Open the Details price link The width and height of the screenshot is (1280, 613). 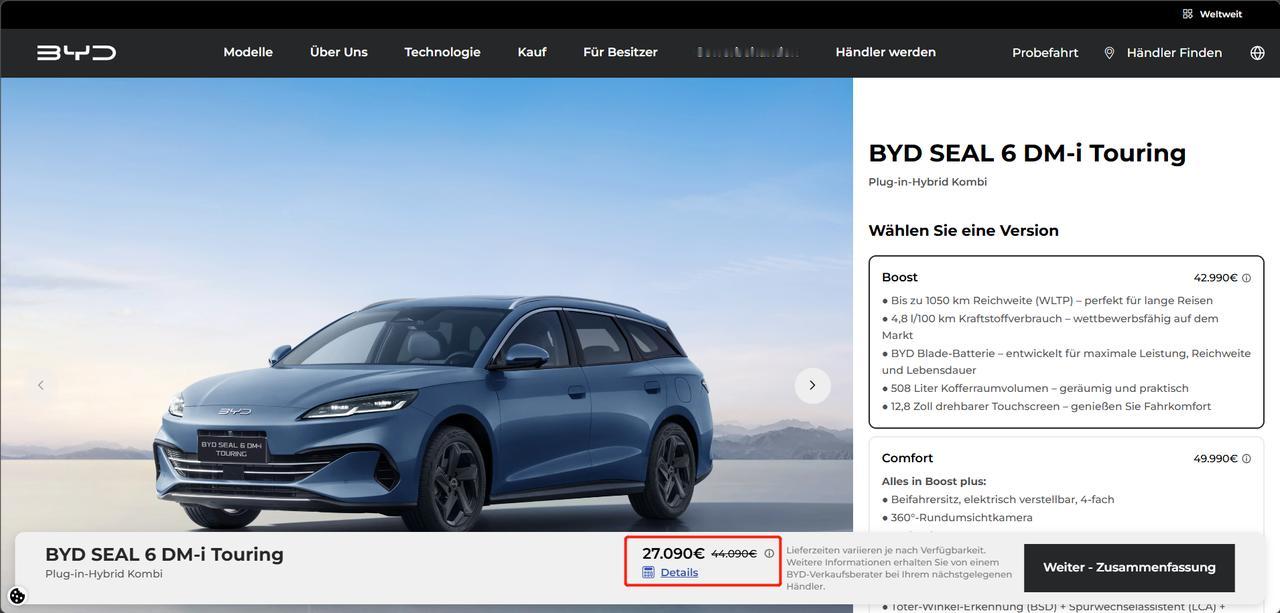679,572
